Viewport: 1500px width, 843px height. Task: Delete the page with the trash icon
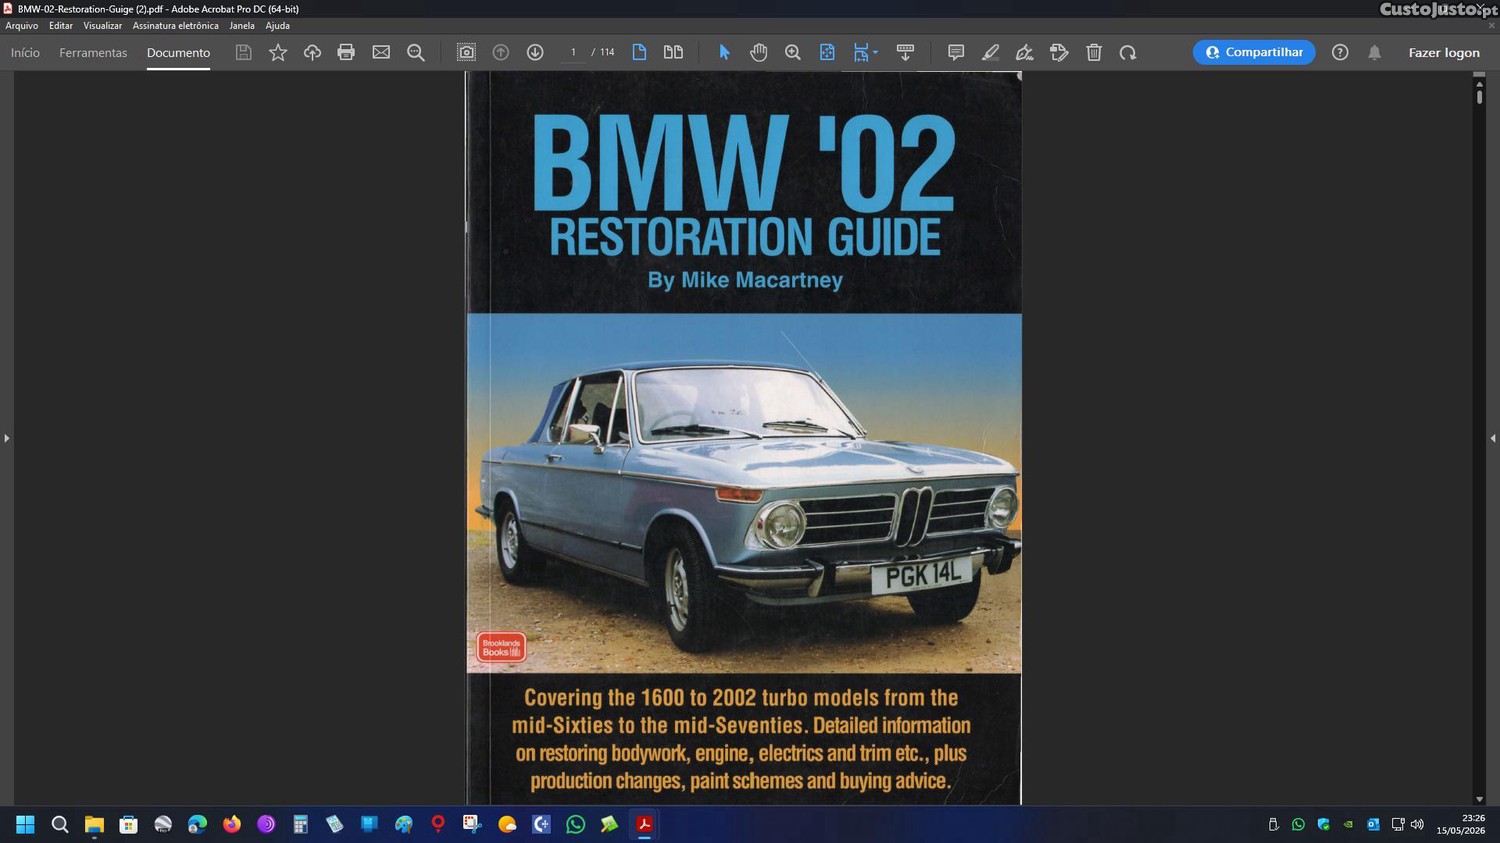point(1094,52)
